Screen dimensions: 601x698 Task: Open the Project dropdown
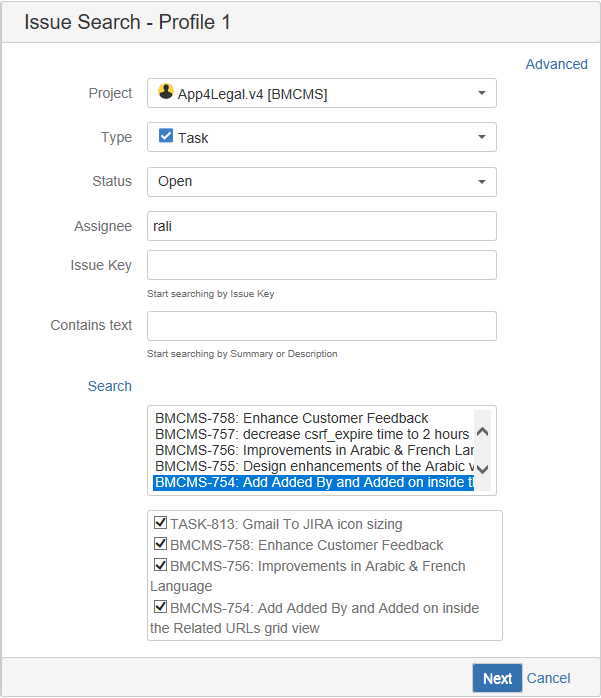[x=322, y=93]
